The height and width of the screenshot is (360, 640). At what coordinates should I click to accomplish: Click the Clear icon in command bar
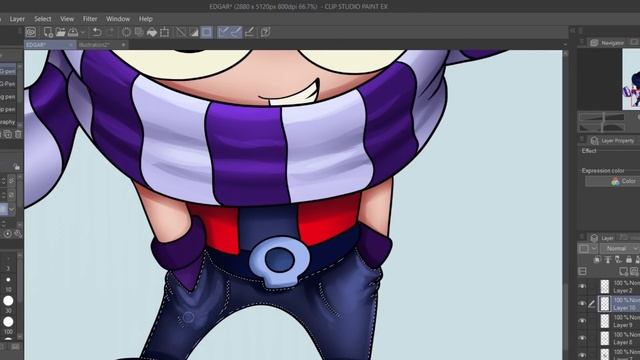pos(127,32)
